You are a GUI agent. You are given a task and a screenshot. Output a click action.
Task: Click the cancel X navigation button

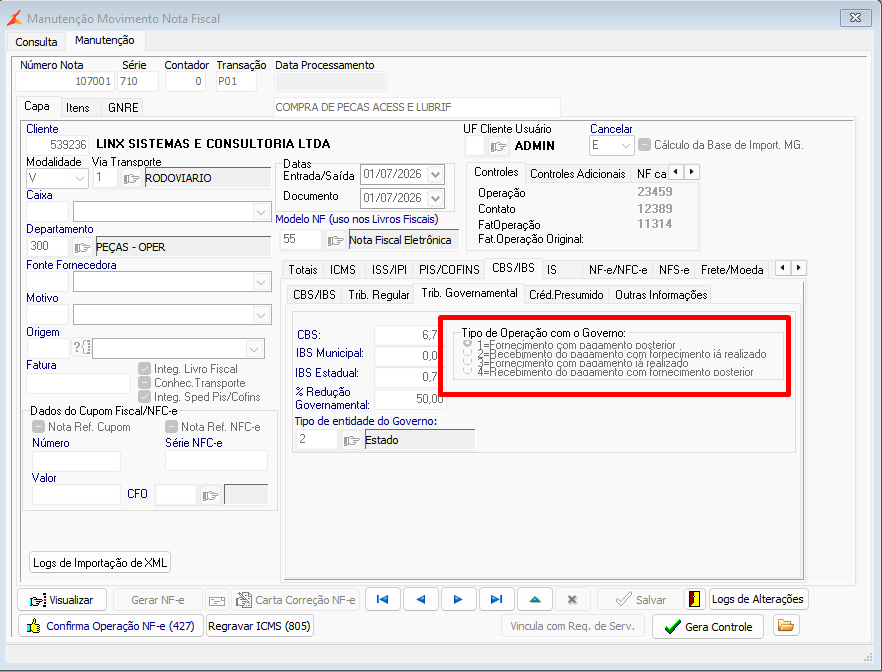click(x=572, y=599)
